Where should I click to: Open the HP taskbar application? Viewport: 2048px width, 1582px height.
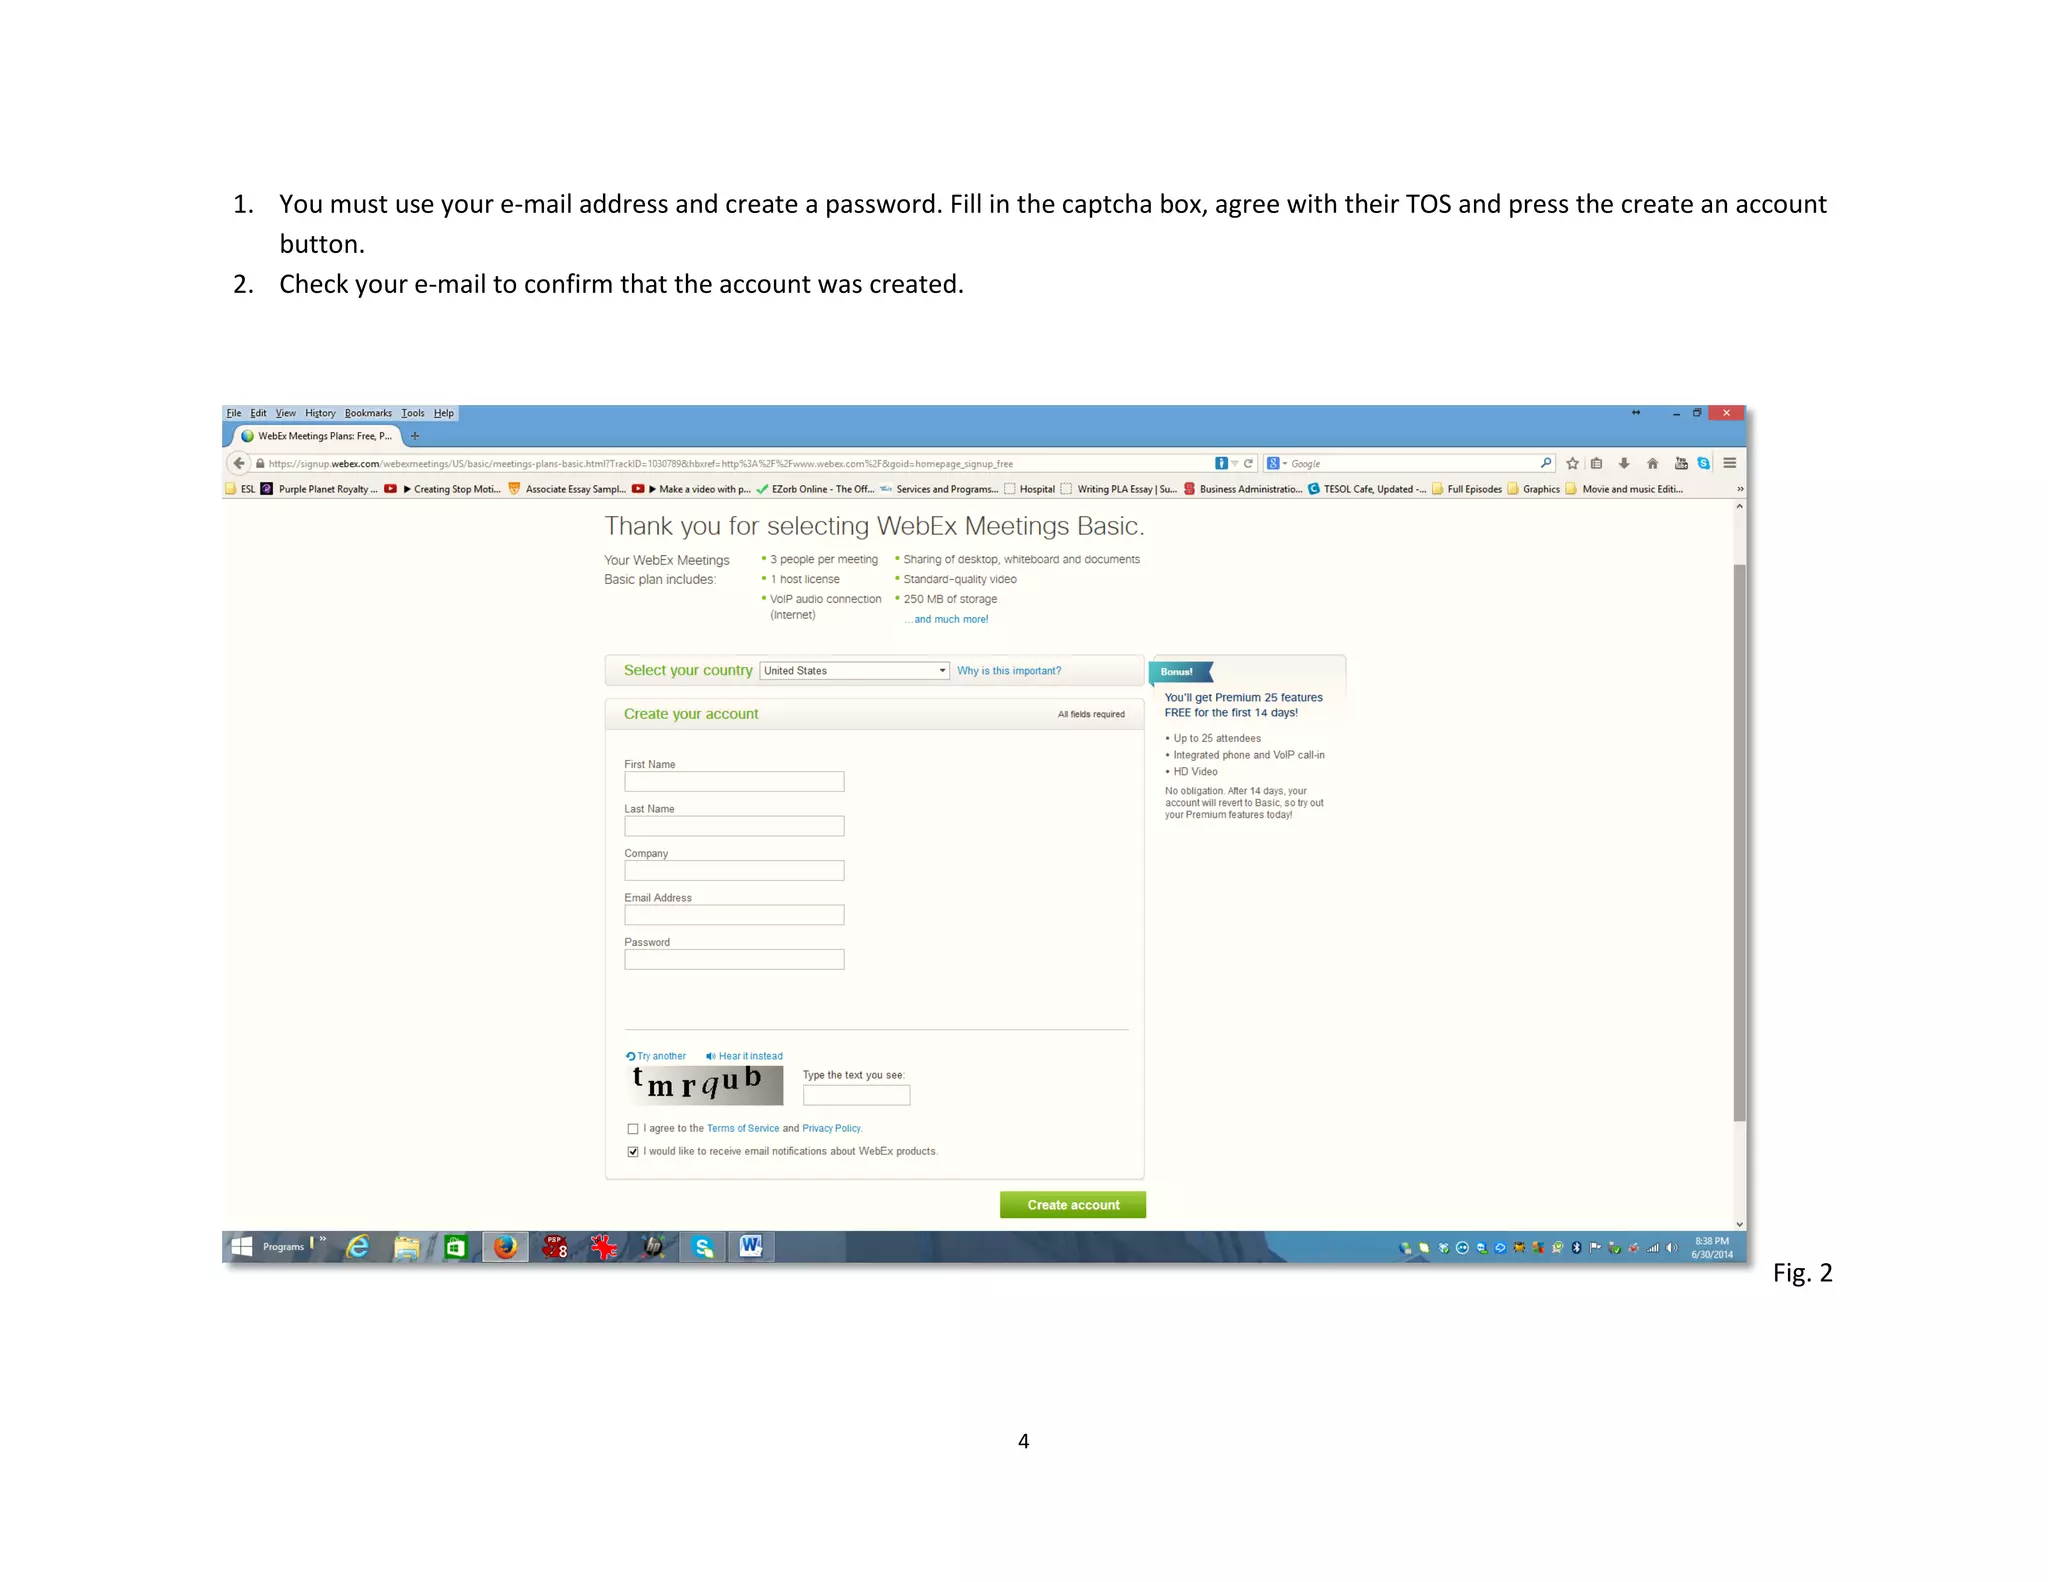[653, 1246]
